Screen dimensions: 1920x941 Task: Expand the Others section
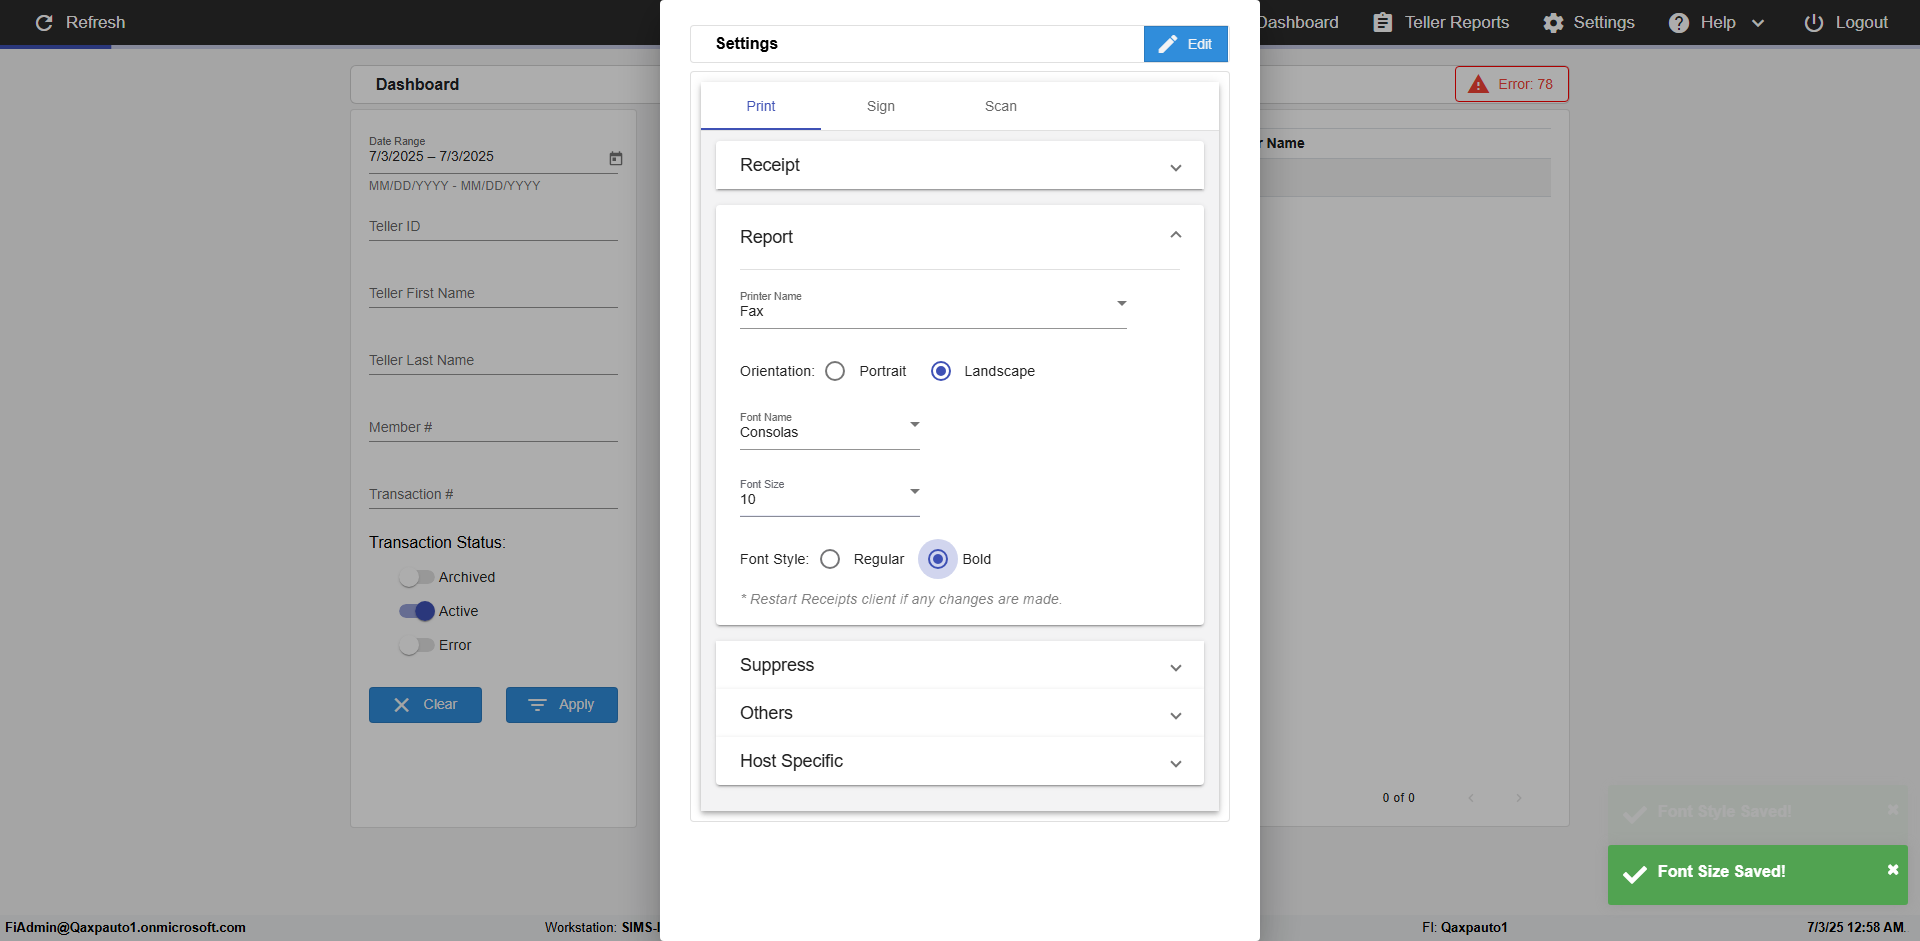[x=960, y=713]
